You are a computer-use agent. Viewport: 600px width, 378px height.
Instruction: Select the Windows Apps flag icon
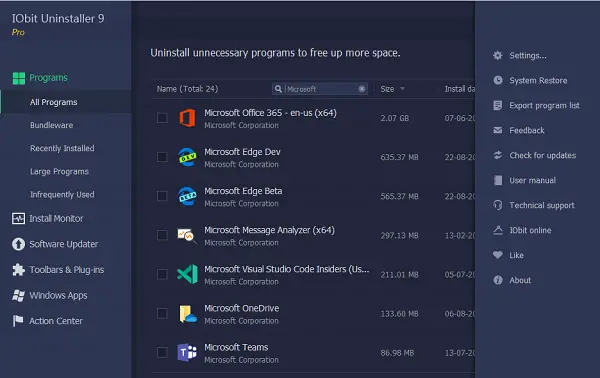[x=18, y=295]
